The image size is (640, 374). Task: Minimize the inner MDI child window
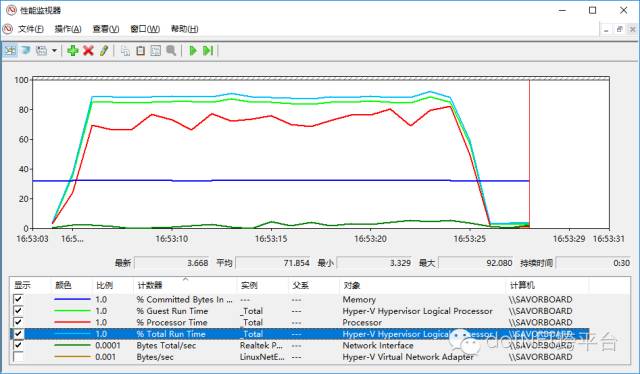click(606, 29)
